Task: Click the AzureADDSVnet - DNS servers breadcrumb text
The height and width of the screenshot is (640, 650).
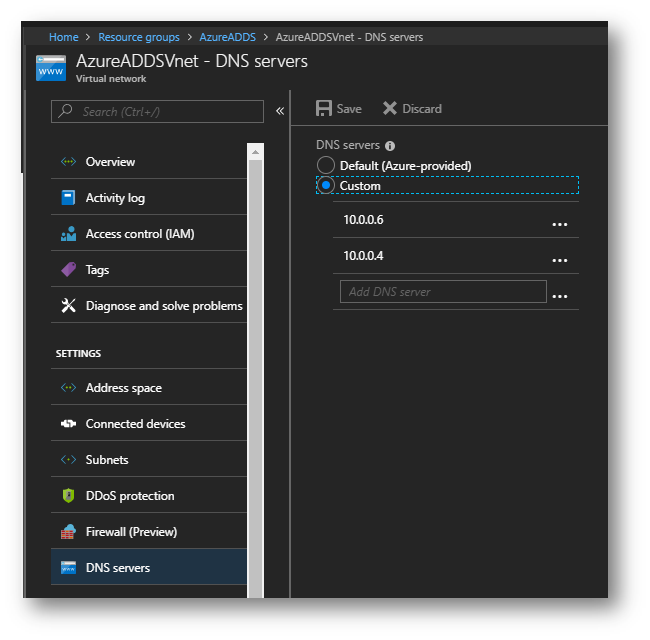Action: point(349,37)
